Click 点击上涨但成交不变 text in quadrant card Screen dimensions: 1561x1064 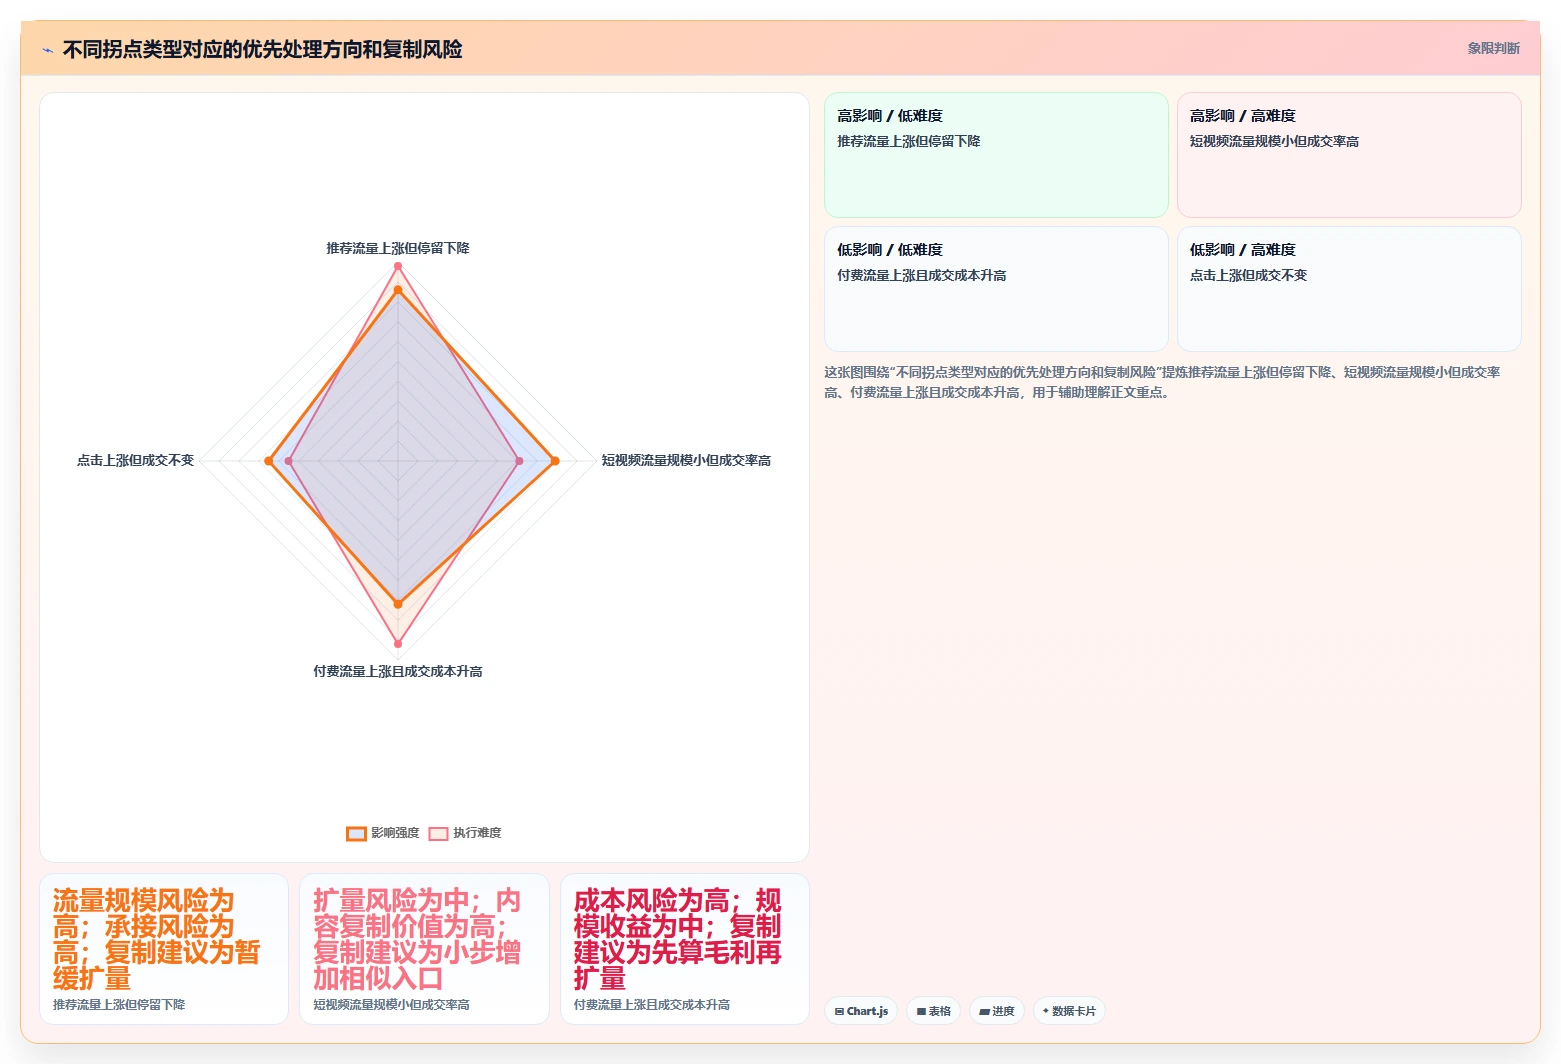tap(1248, 275)
